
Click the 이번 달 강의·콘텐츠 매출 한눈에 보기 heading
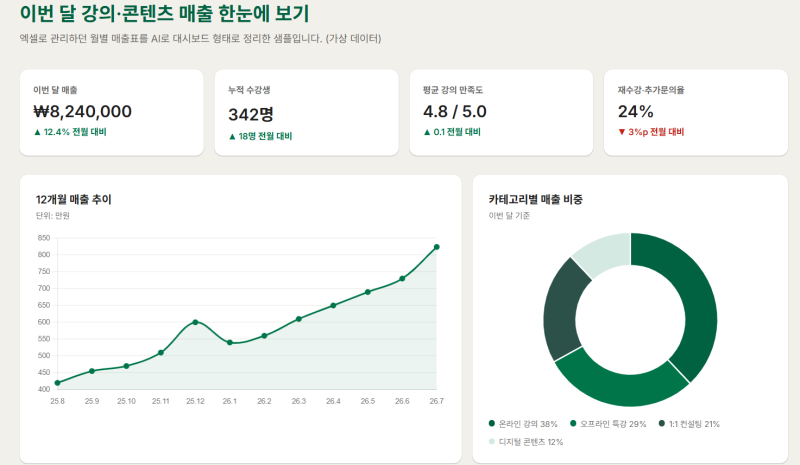(164, 13)
